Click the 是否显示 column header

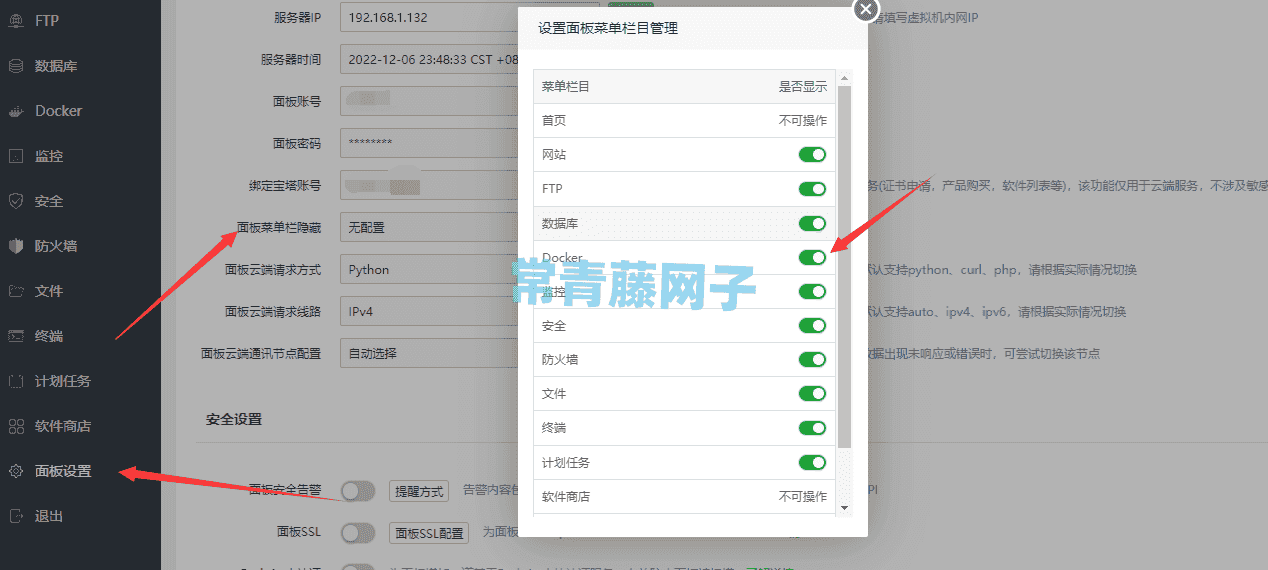point(803,87)
